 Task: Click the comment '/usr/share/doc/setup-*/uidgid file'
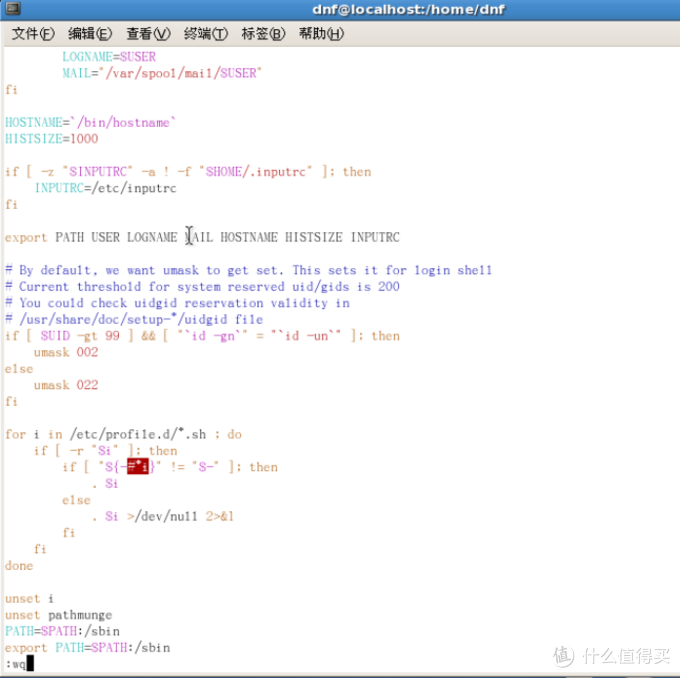134,320
